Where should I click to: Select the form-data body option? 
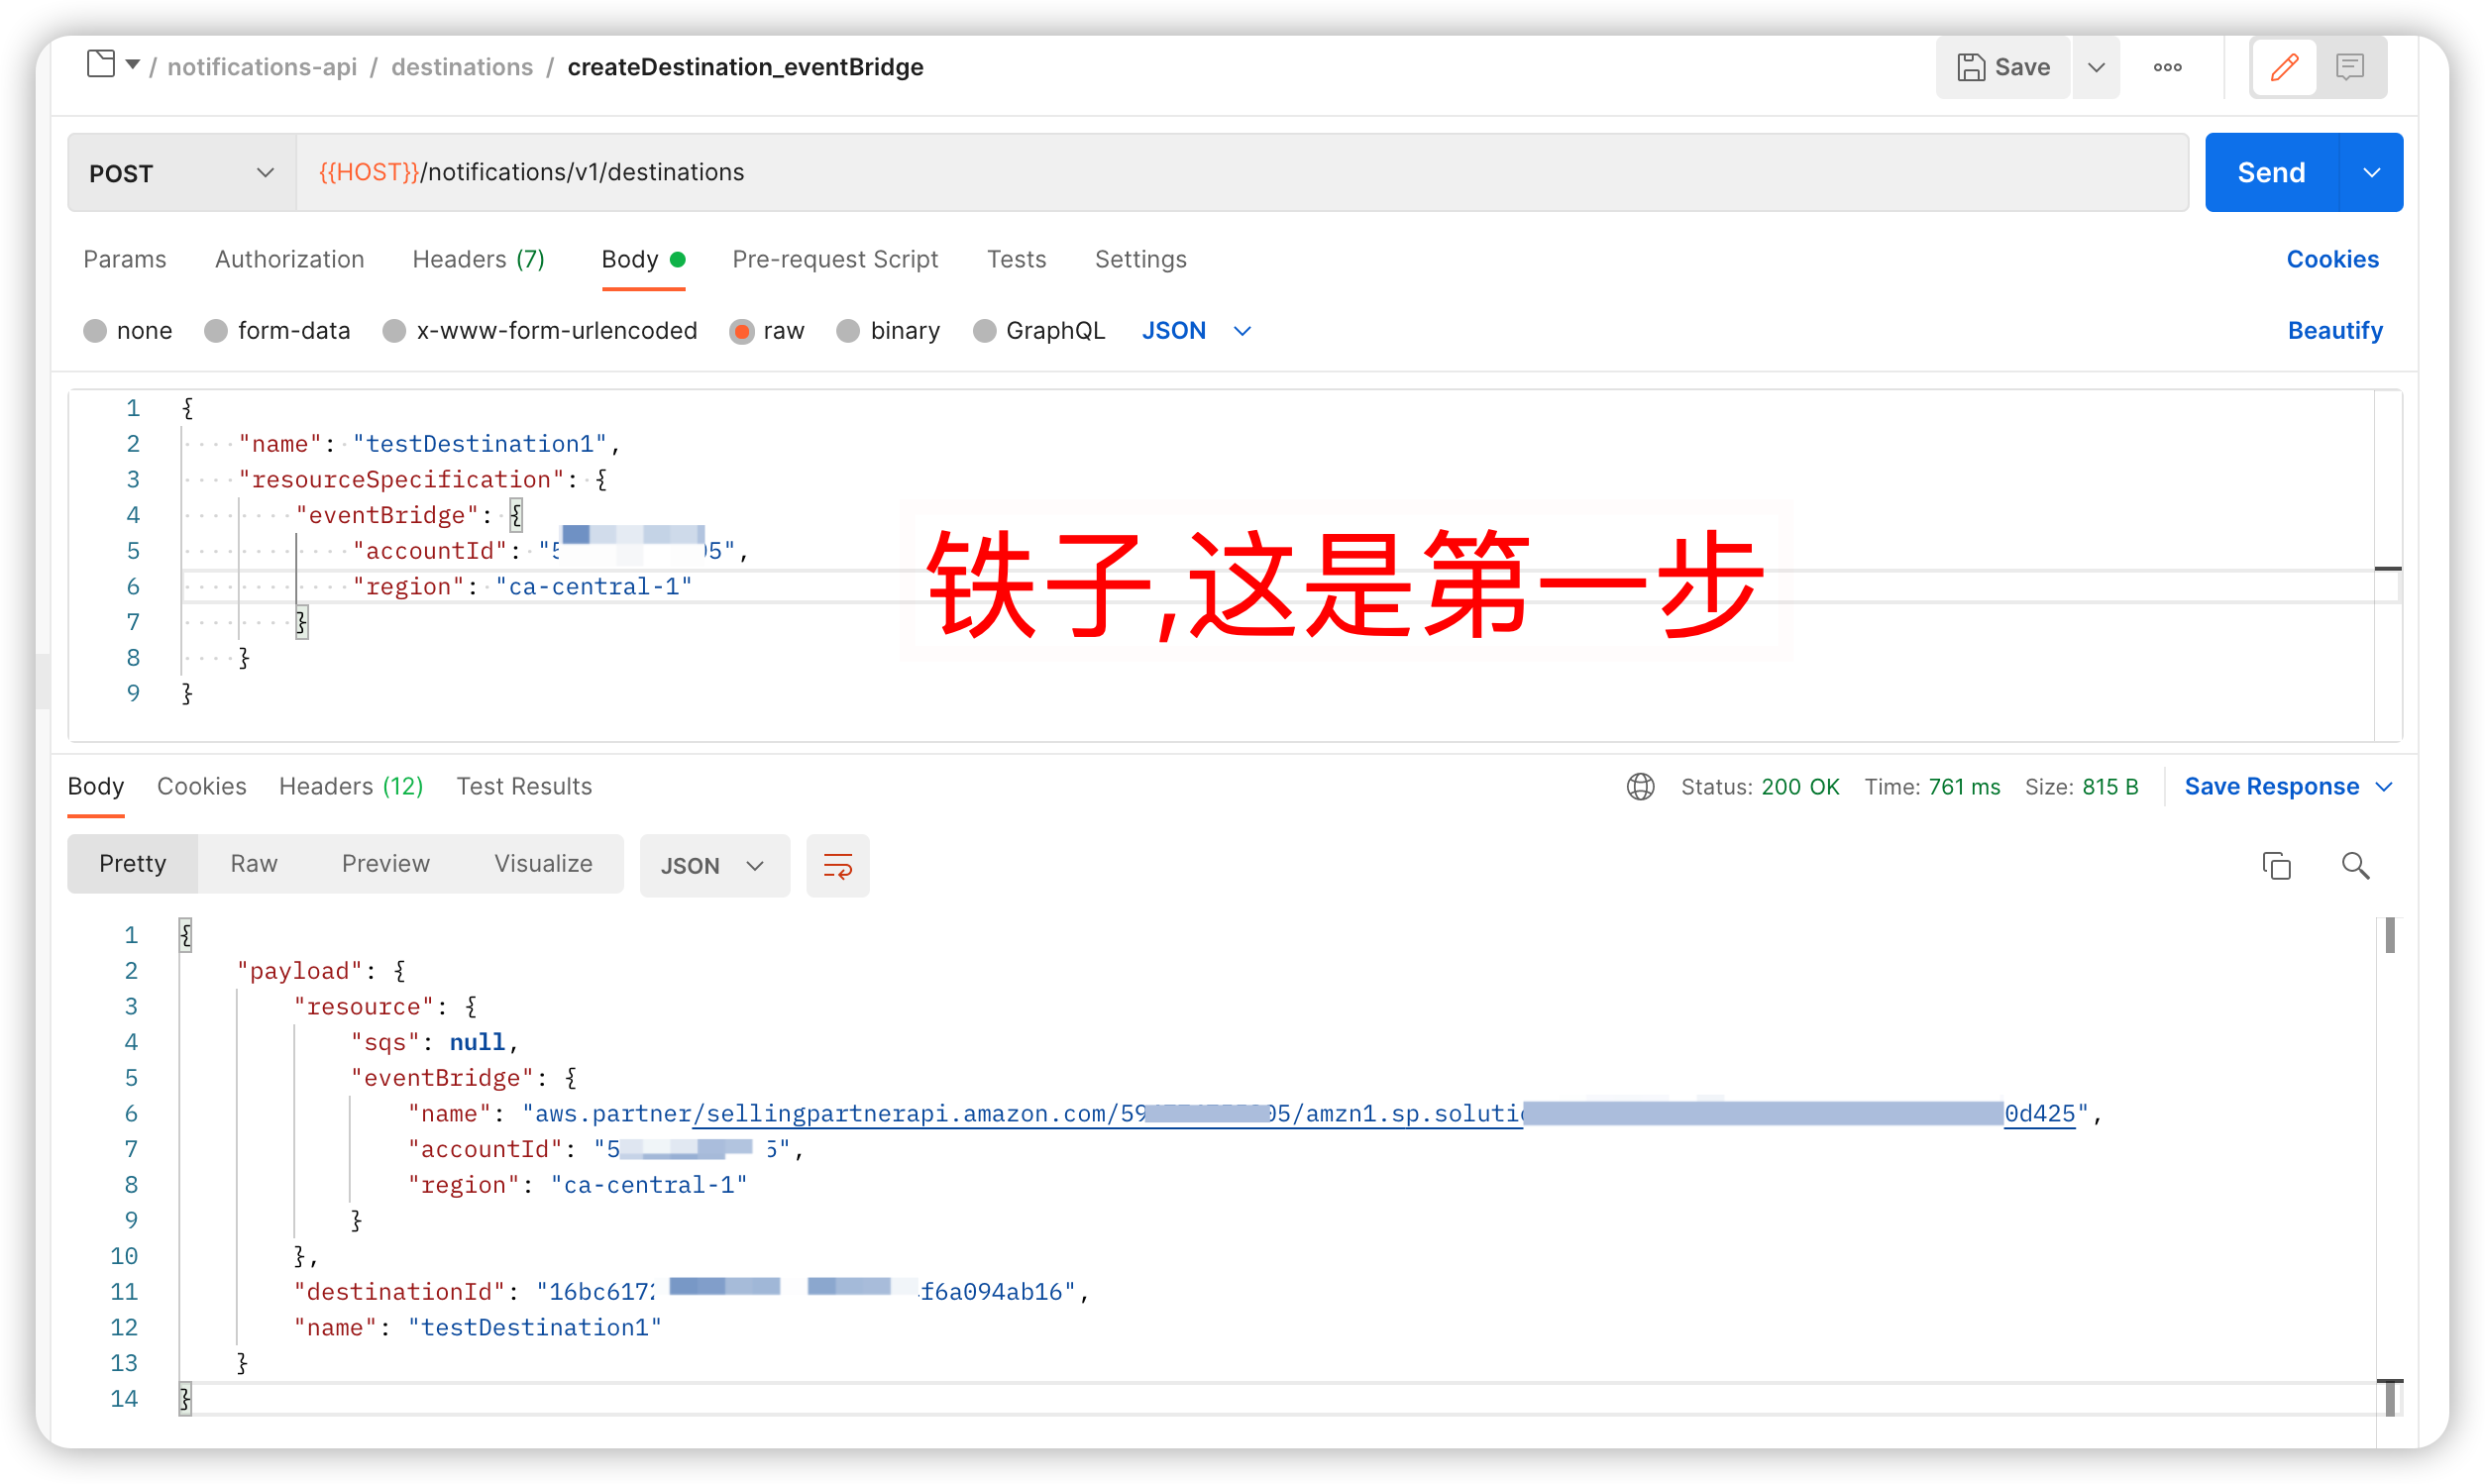(216, 331)
